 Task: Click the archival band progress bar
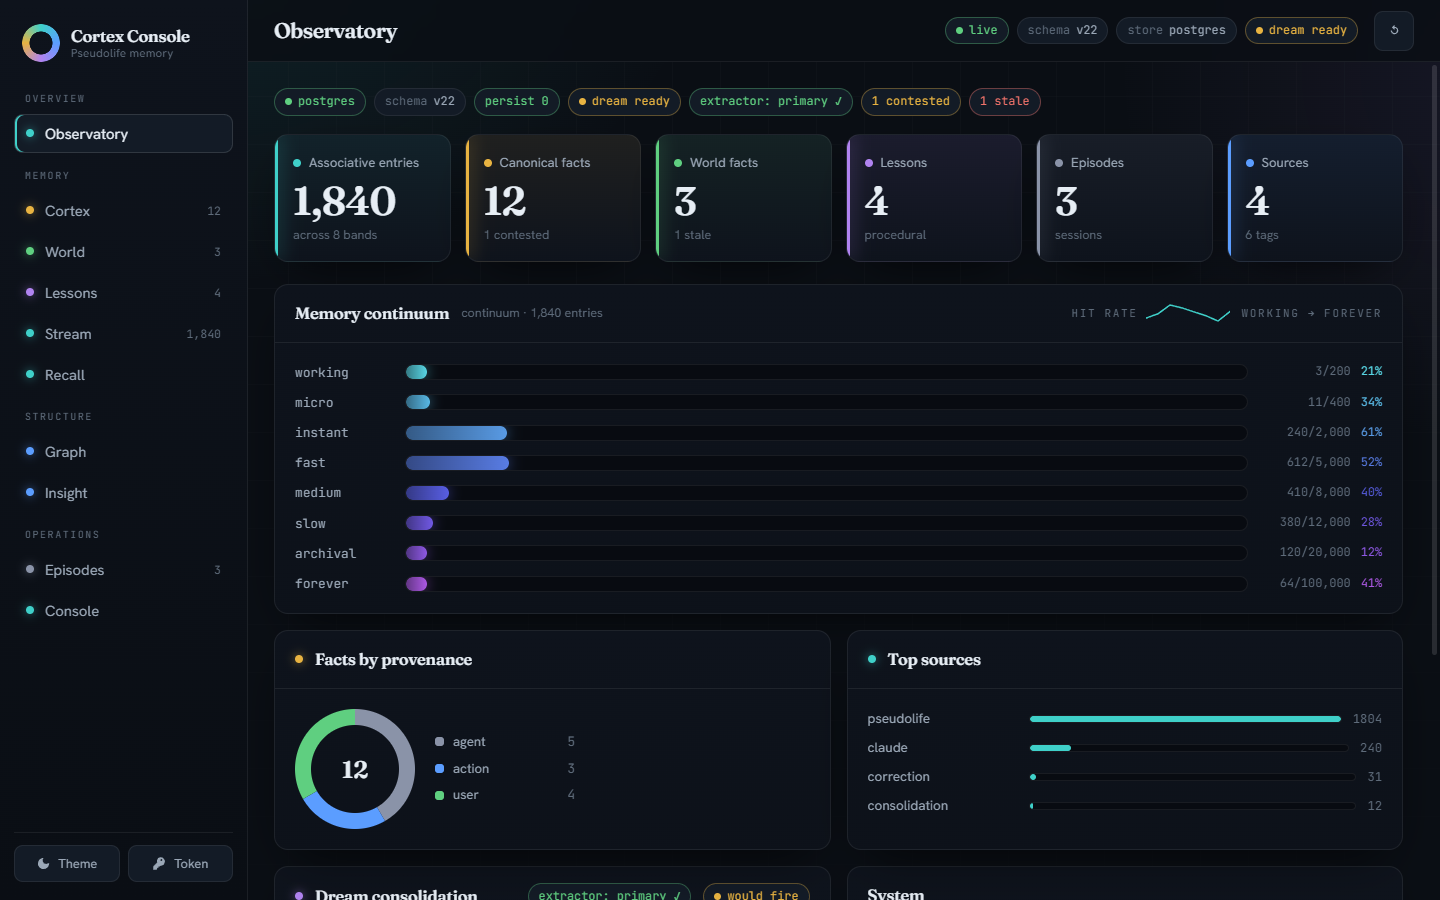click(x=826, y=553)
